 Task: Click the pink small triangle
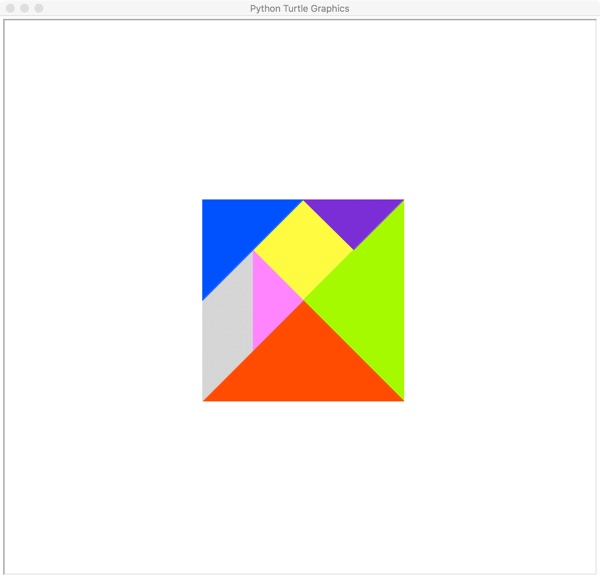tap(270, 300)
